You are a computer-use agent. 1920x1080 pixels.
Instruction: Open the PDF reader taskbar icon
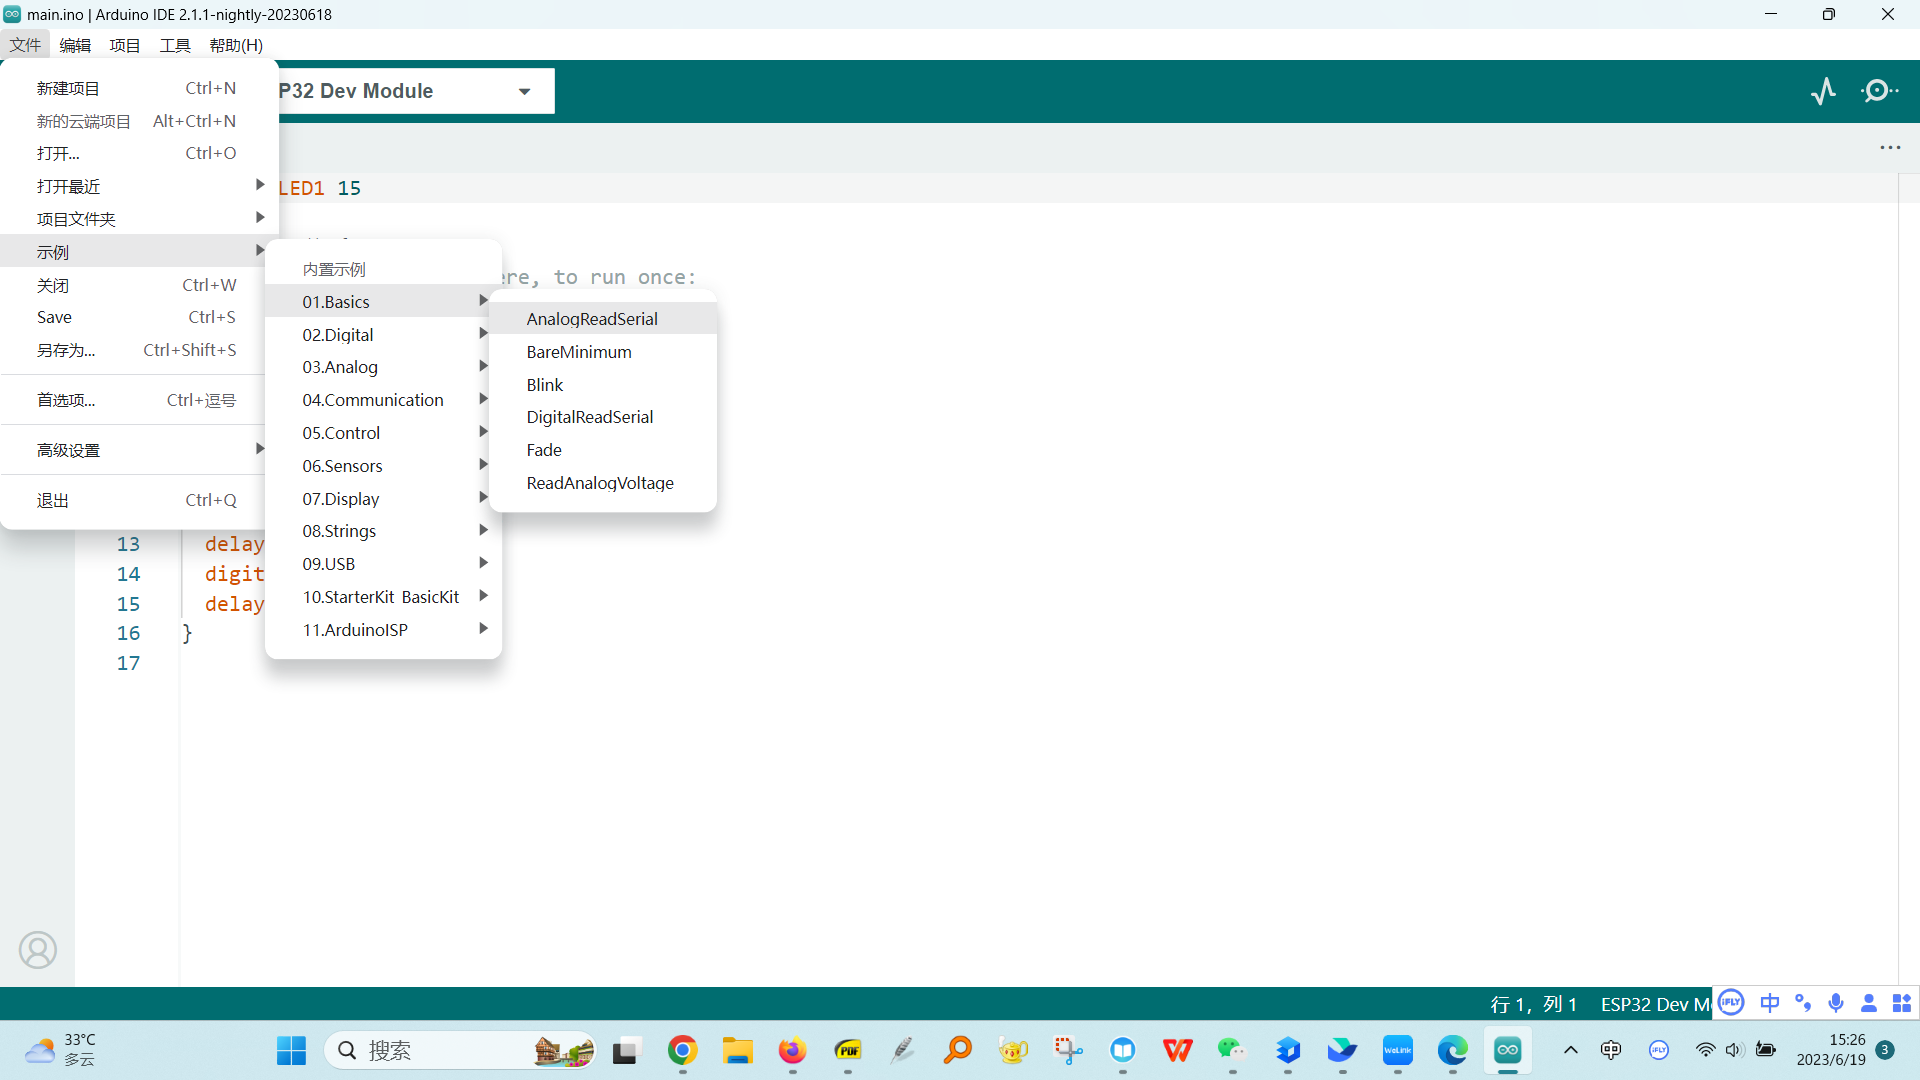tap(848, 1050)
